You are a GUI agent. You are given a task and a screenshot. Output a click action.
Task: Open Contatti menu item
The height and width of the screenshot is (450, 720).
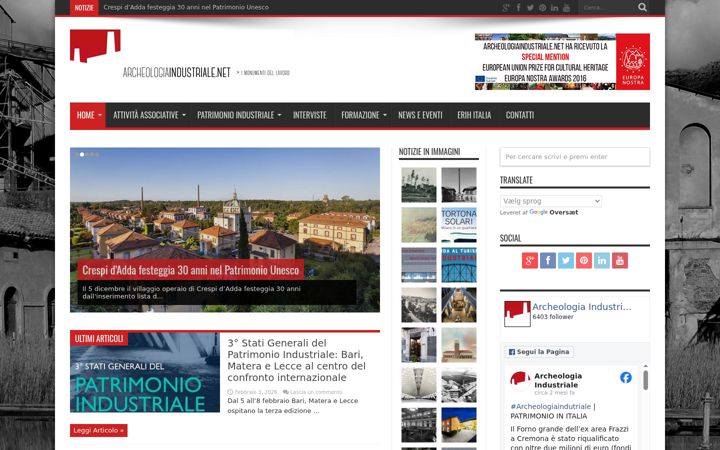tap(520, 115)
